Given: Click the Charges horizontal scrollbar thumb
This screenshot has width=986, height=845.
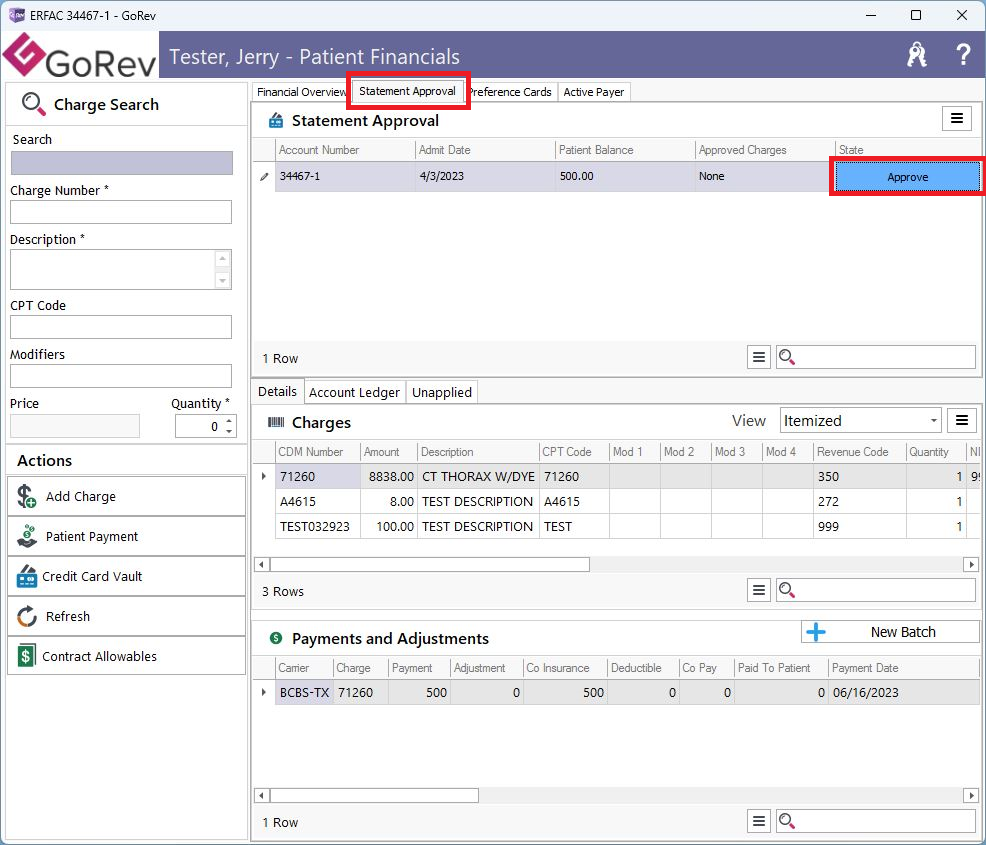Looking at the screenshot, I should (x=428, y=565).
